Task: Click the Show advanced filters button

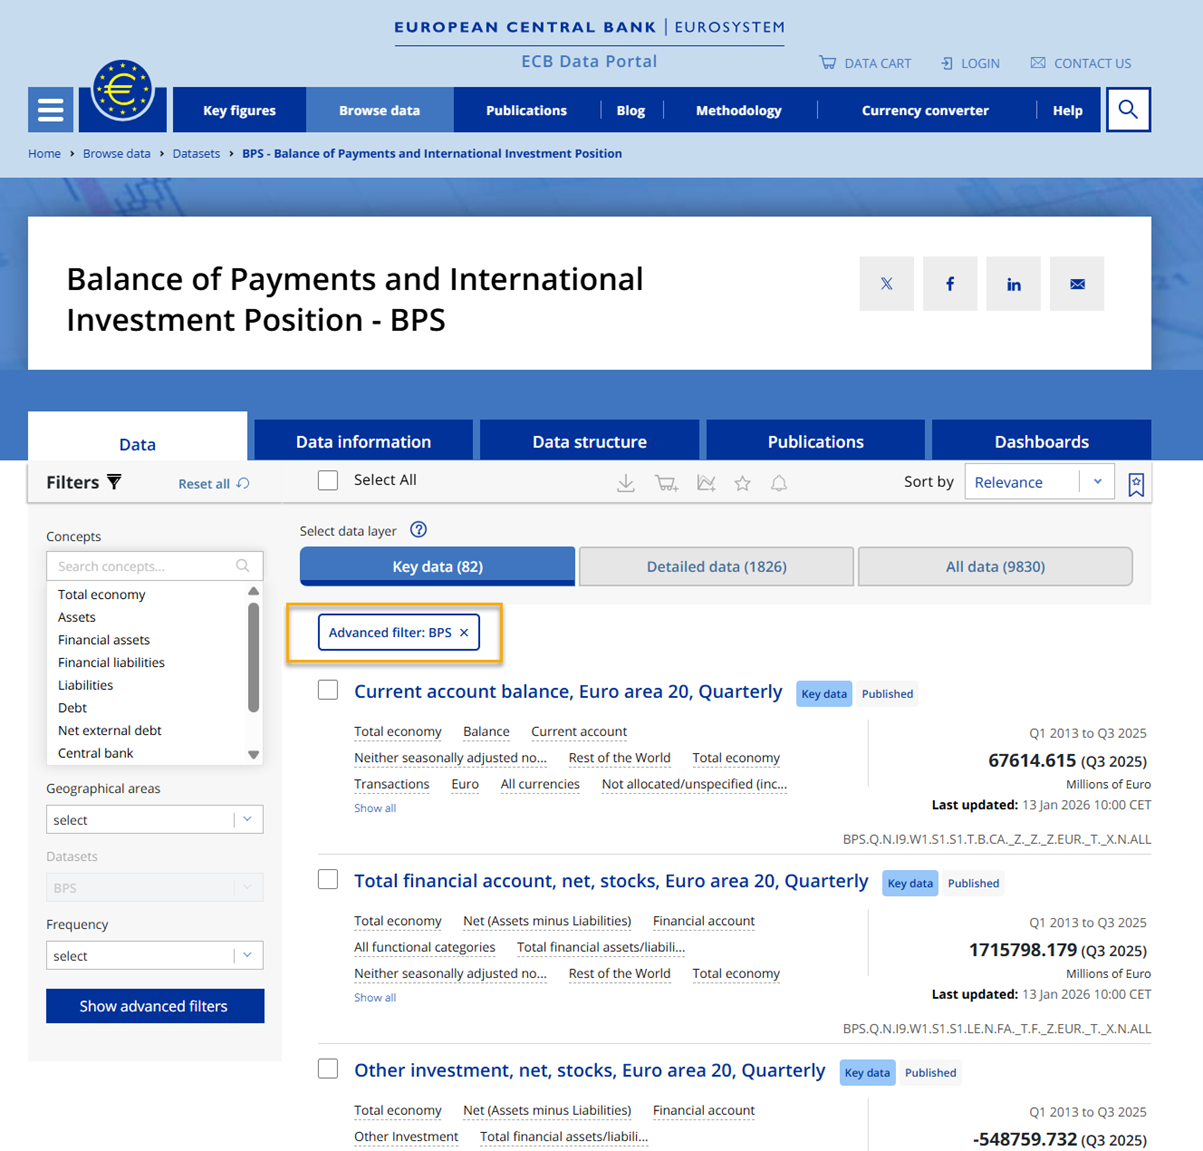Action: pyautogui.click(x=154, y=1006)
